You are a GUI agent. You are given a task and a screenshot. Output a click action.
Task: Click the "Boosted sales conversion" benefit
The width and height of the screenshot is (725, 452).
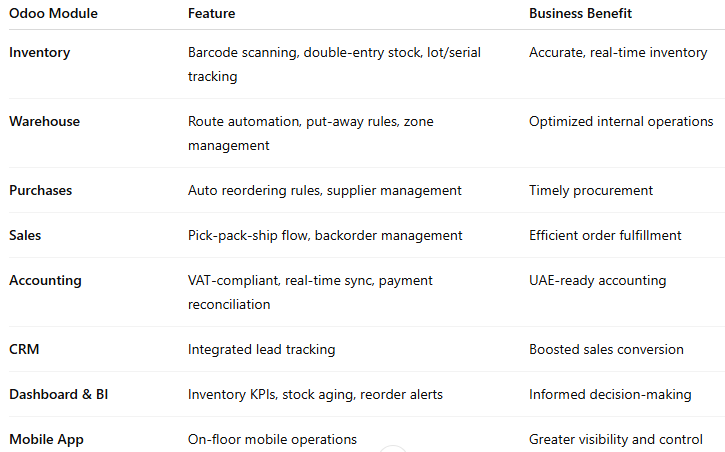click(606, 350)
